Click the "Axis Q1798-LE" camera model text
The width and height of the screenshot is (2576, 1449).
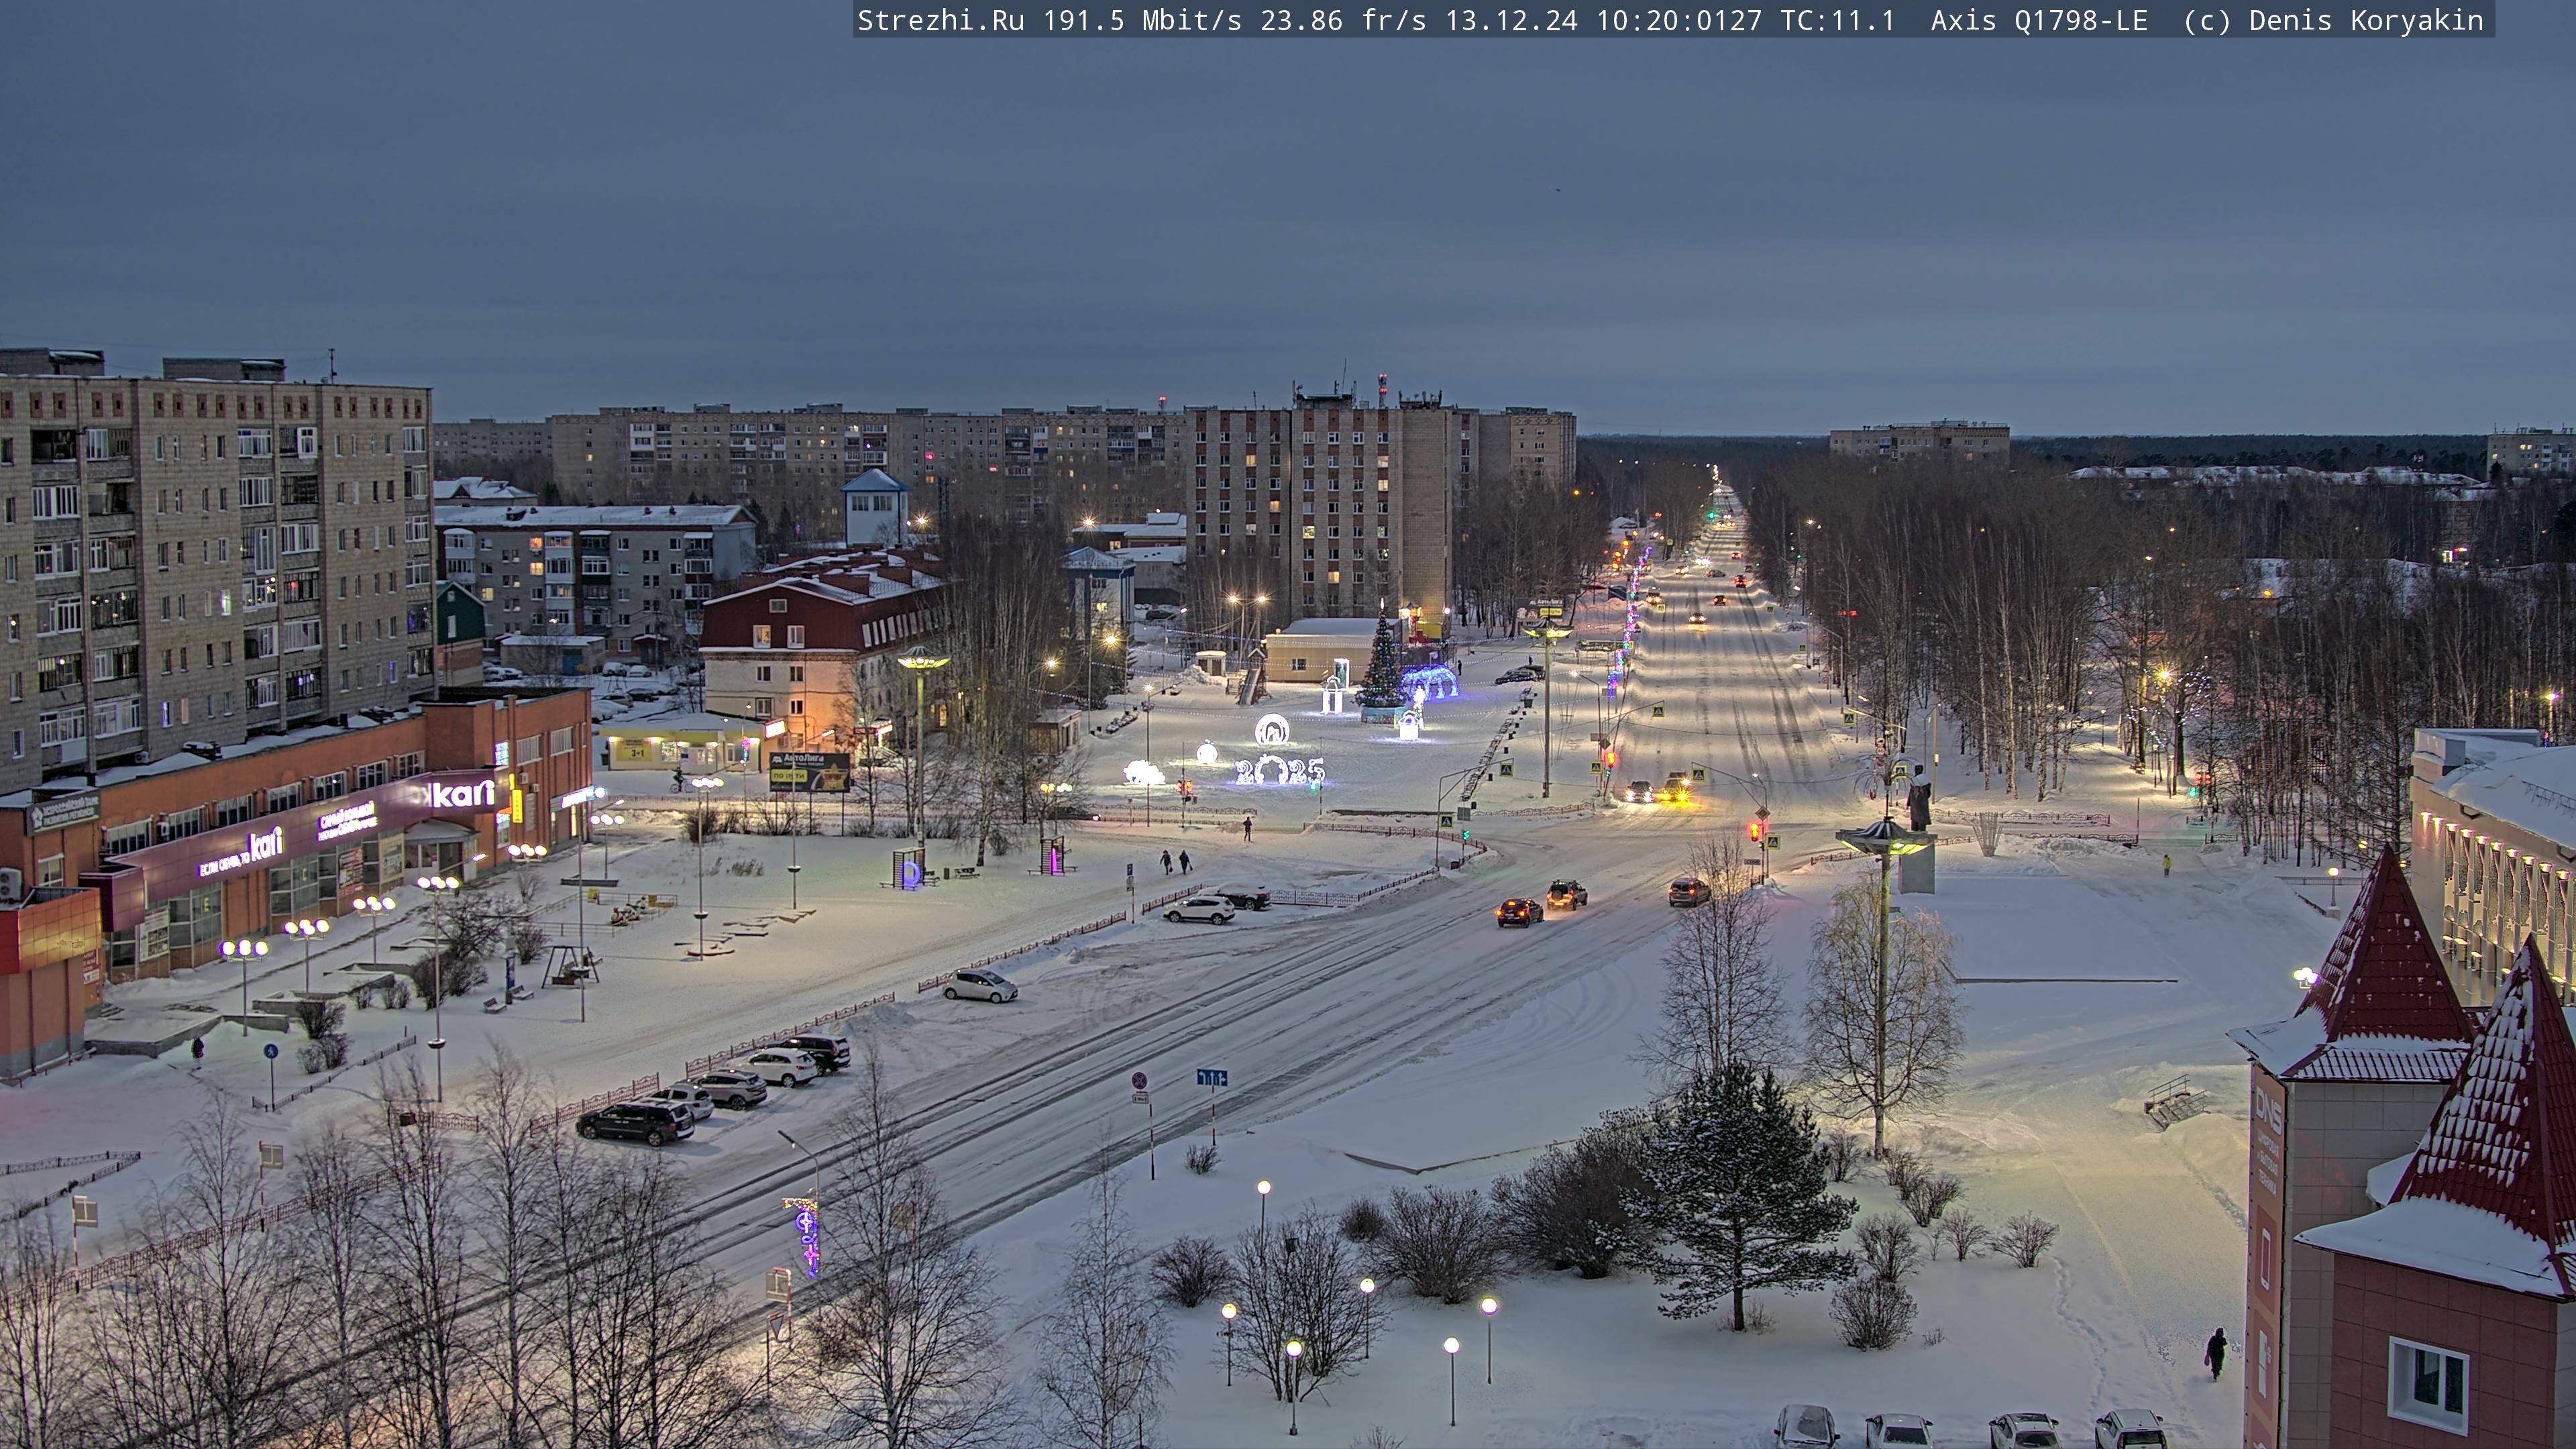(2039, 21)
